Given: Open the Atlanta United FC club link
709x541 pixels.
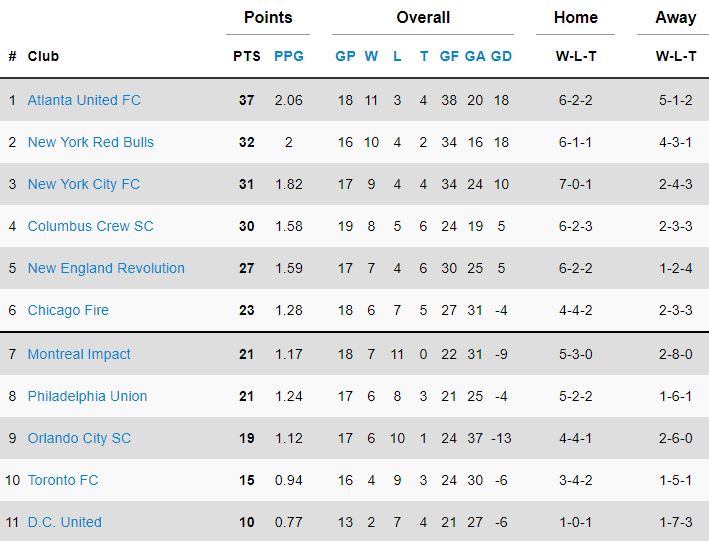Looking at the screenshot, I should 84,100.
